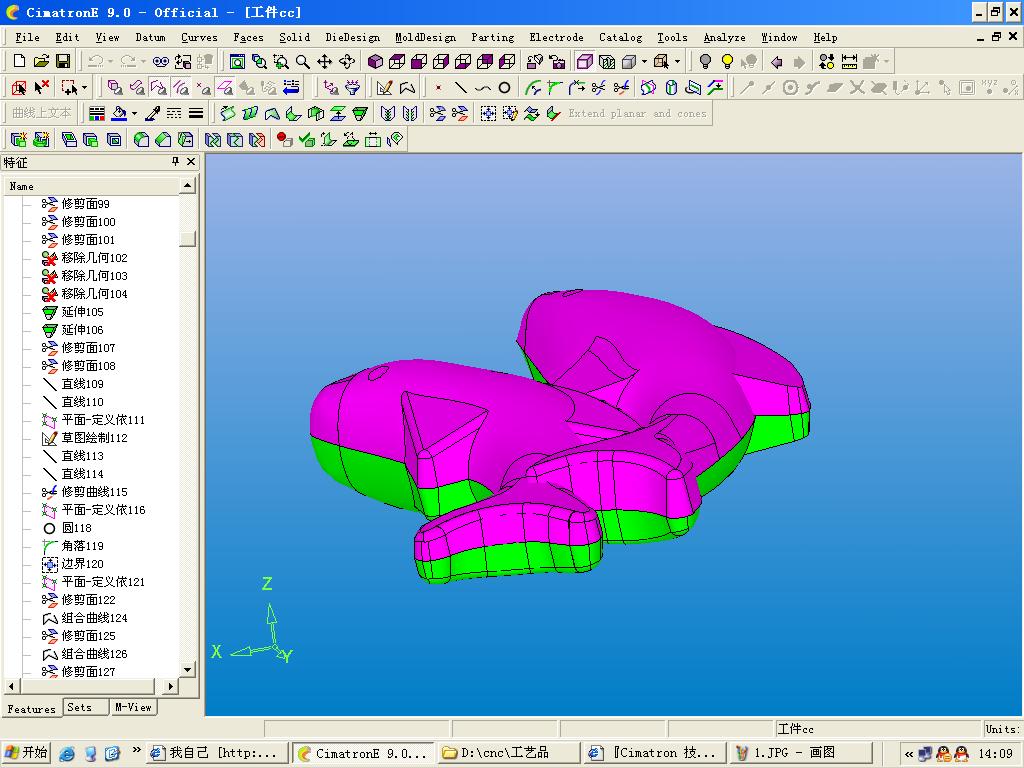Toggle the second object-type selection filter
Image resolution: width=1024 pixels, height=768 pixels.
[137, 87]
